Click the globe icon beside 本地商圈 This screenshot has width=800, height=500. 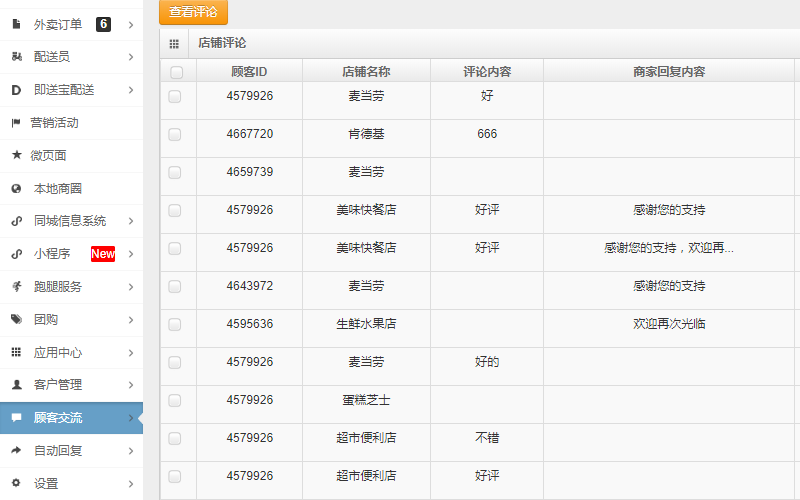tap(16, 188)
